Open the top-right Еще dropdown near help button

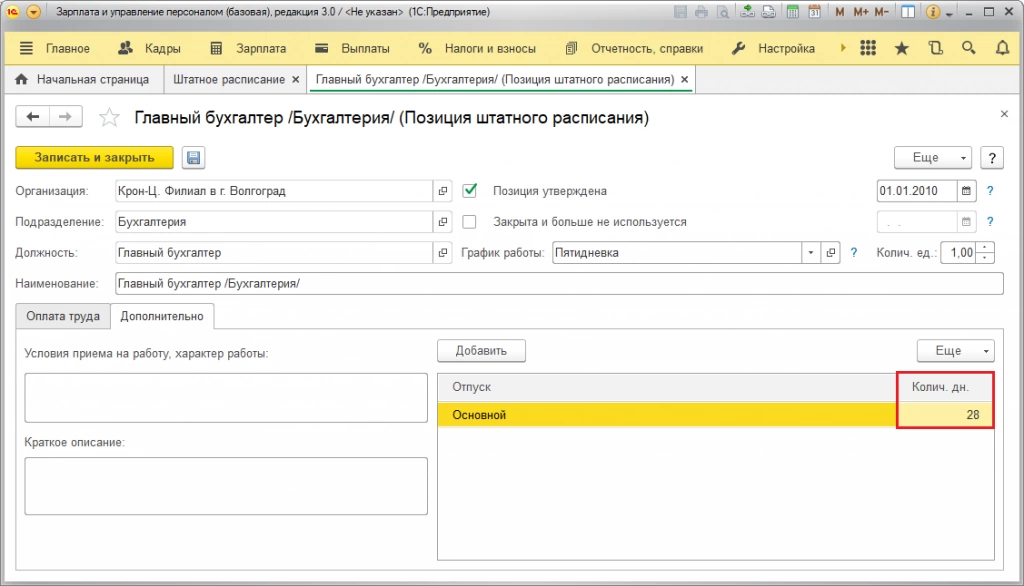[x=932, y=158]
